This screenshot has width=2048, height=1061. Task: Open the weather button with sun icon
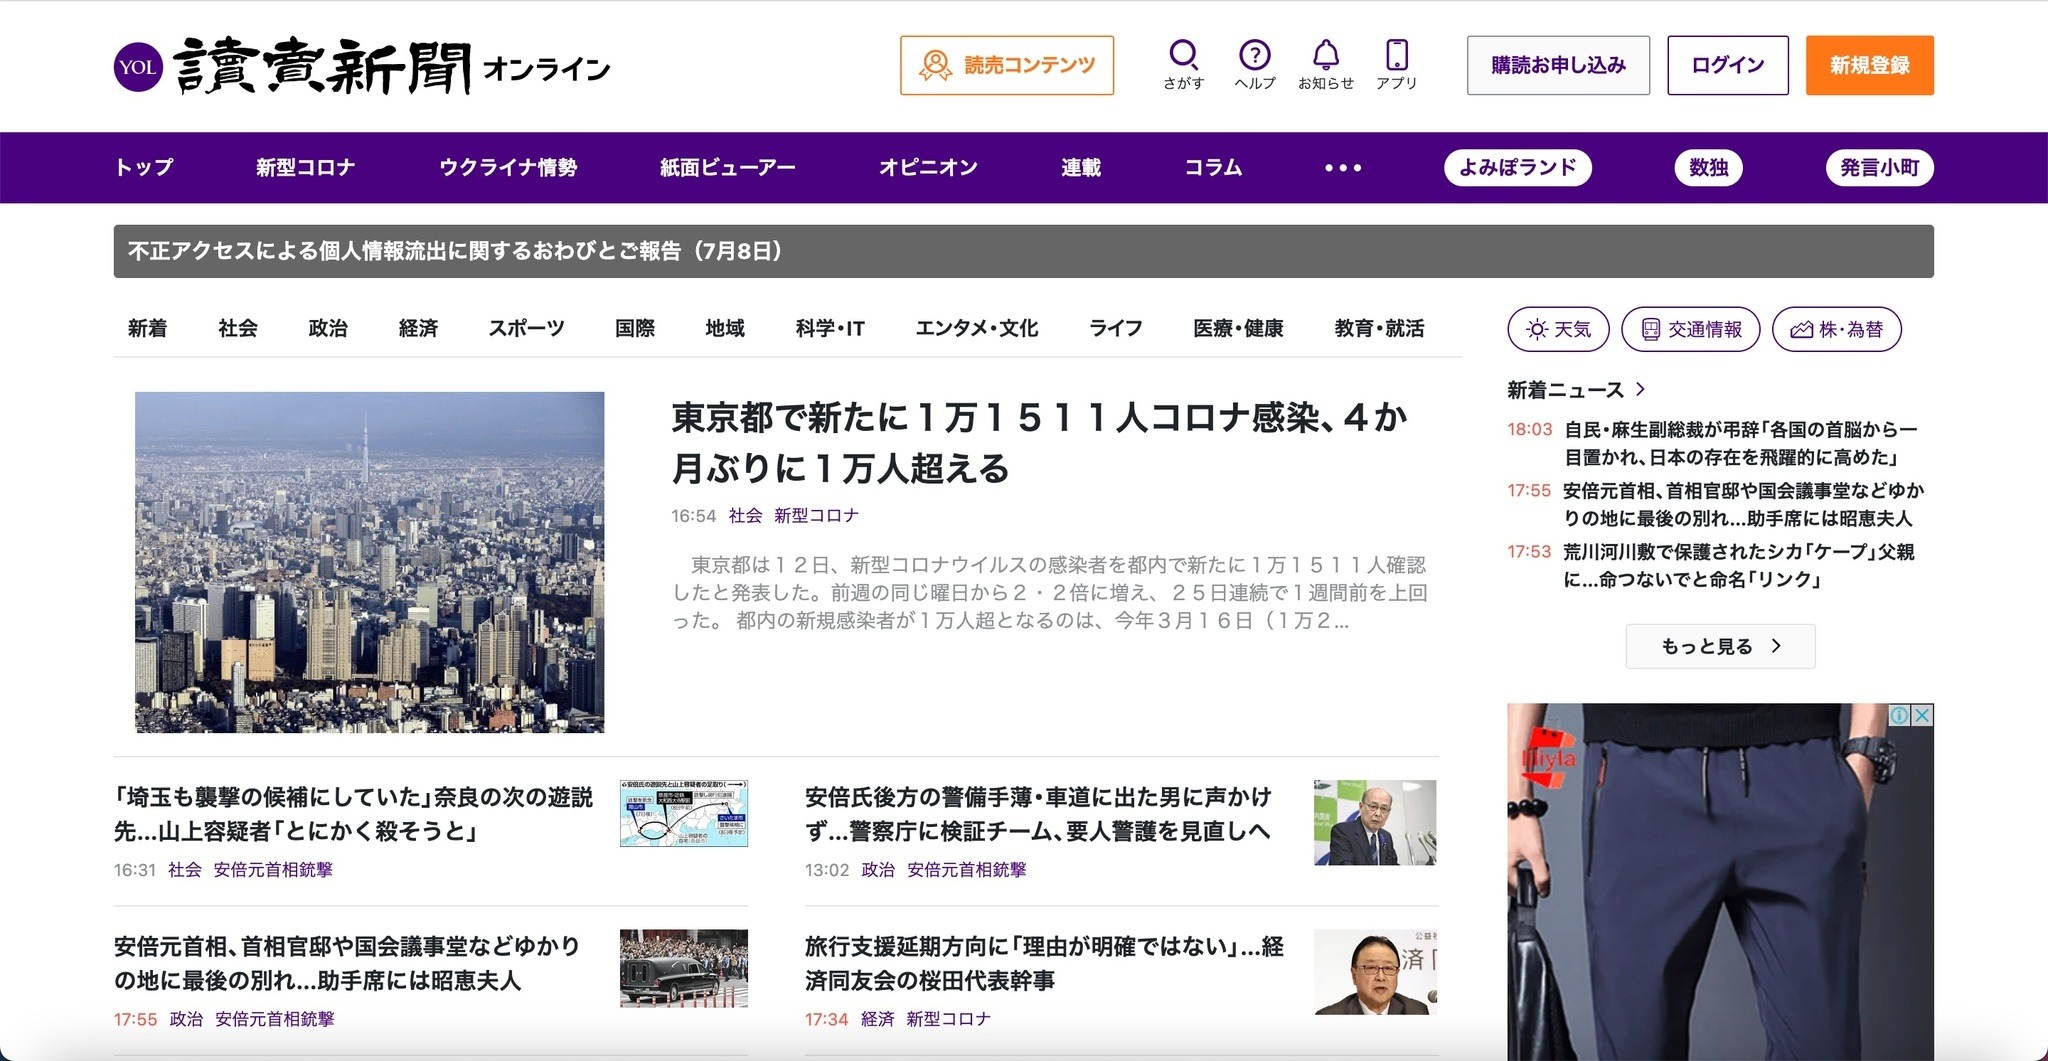tap(1558, 329)
